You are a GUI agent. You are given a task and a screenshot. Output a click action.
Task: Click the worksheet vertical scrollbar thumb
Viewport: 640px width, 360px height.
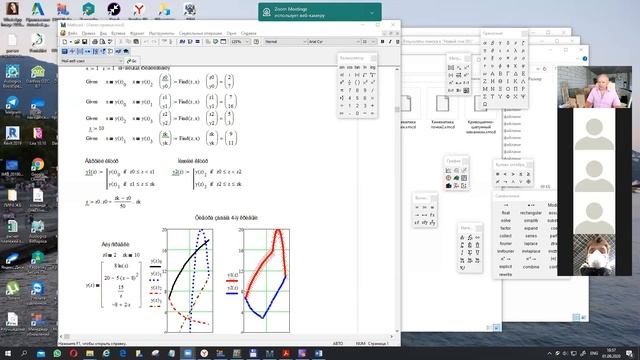coord(397,109)
